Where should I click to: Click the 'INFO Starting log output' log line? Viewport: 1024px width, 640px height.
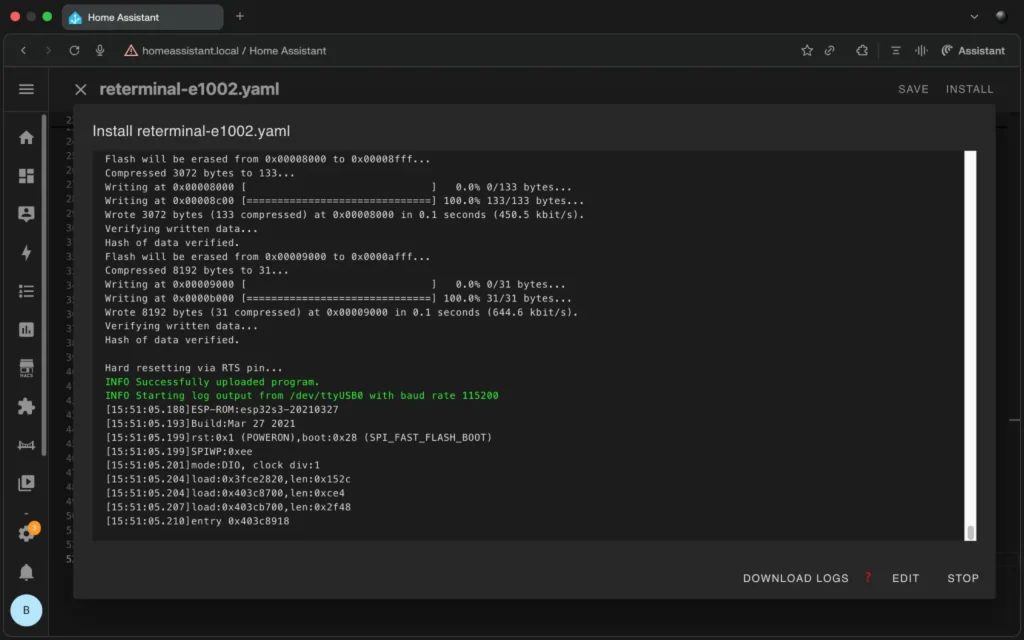click(x=302, y=395)
